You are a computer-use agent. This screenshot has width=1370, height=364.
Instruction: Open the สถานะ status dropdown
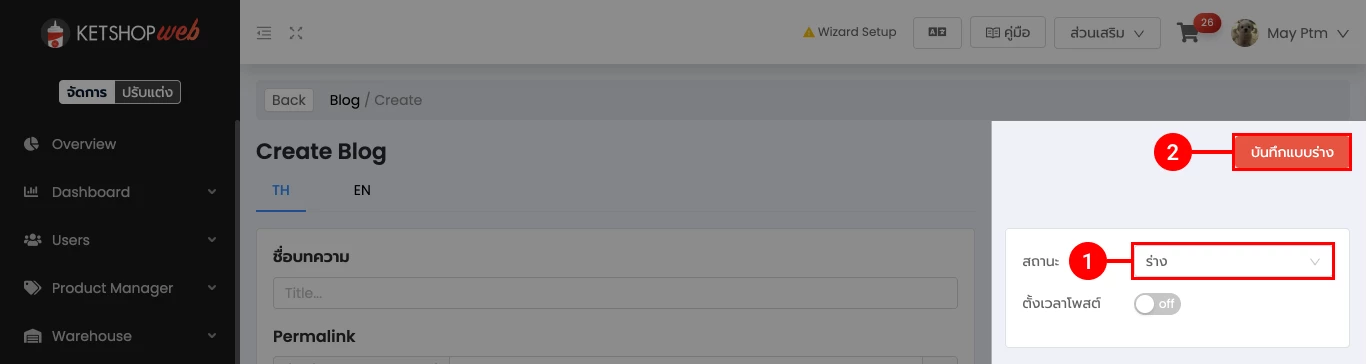[1233, 262]
